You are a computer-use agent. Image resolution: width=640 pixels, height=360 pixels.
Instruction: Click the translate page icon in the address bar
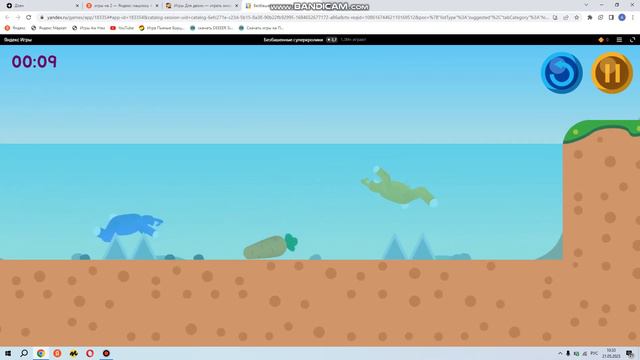[555, 18]
